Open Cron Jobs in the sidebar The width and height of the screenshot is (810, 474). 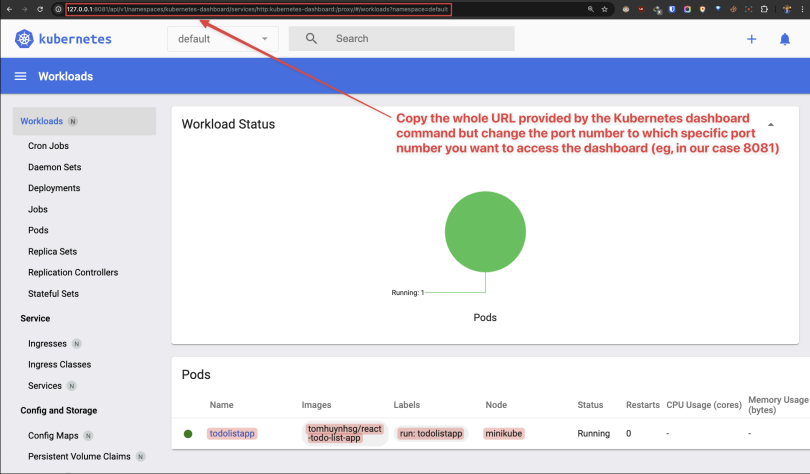48,146
